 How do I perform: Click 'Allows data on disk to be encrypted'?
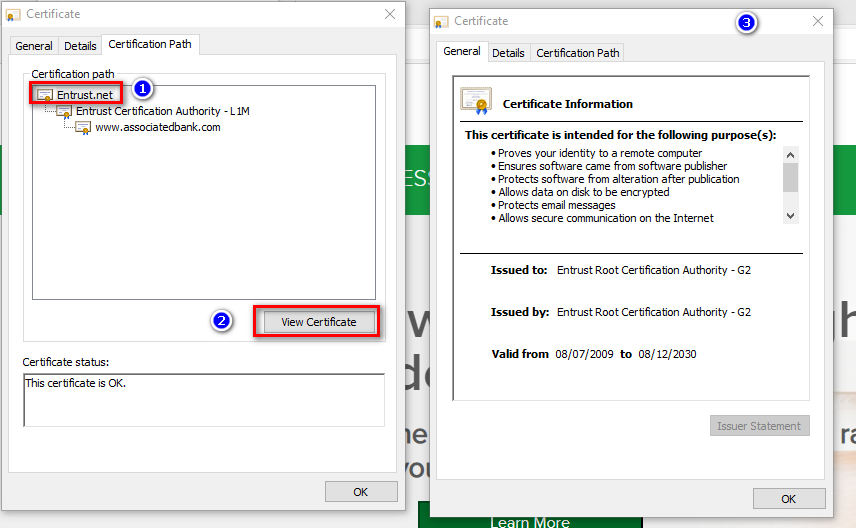pos(584,192)
